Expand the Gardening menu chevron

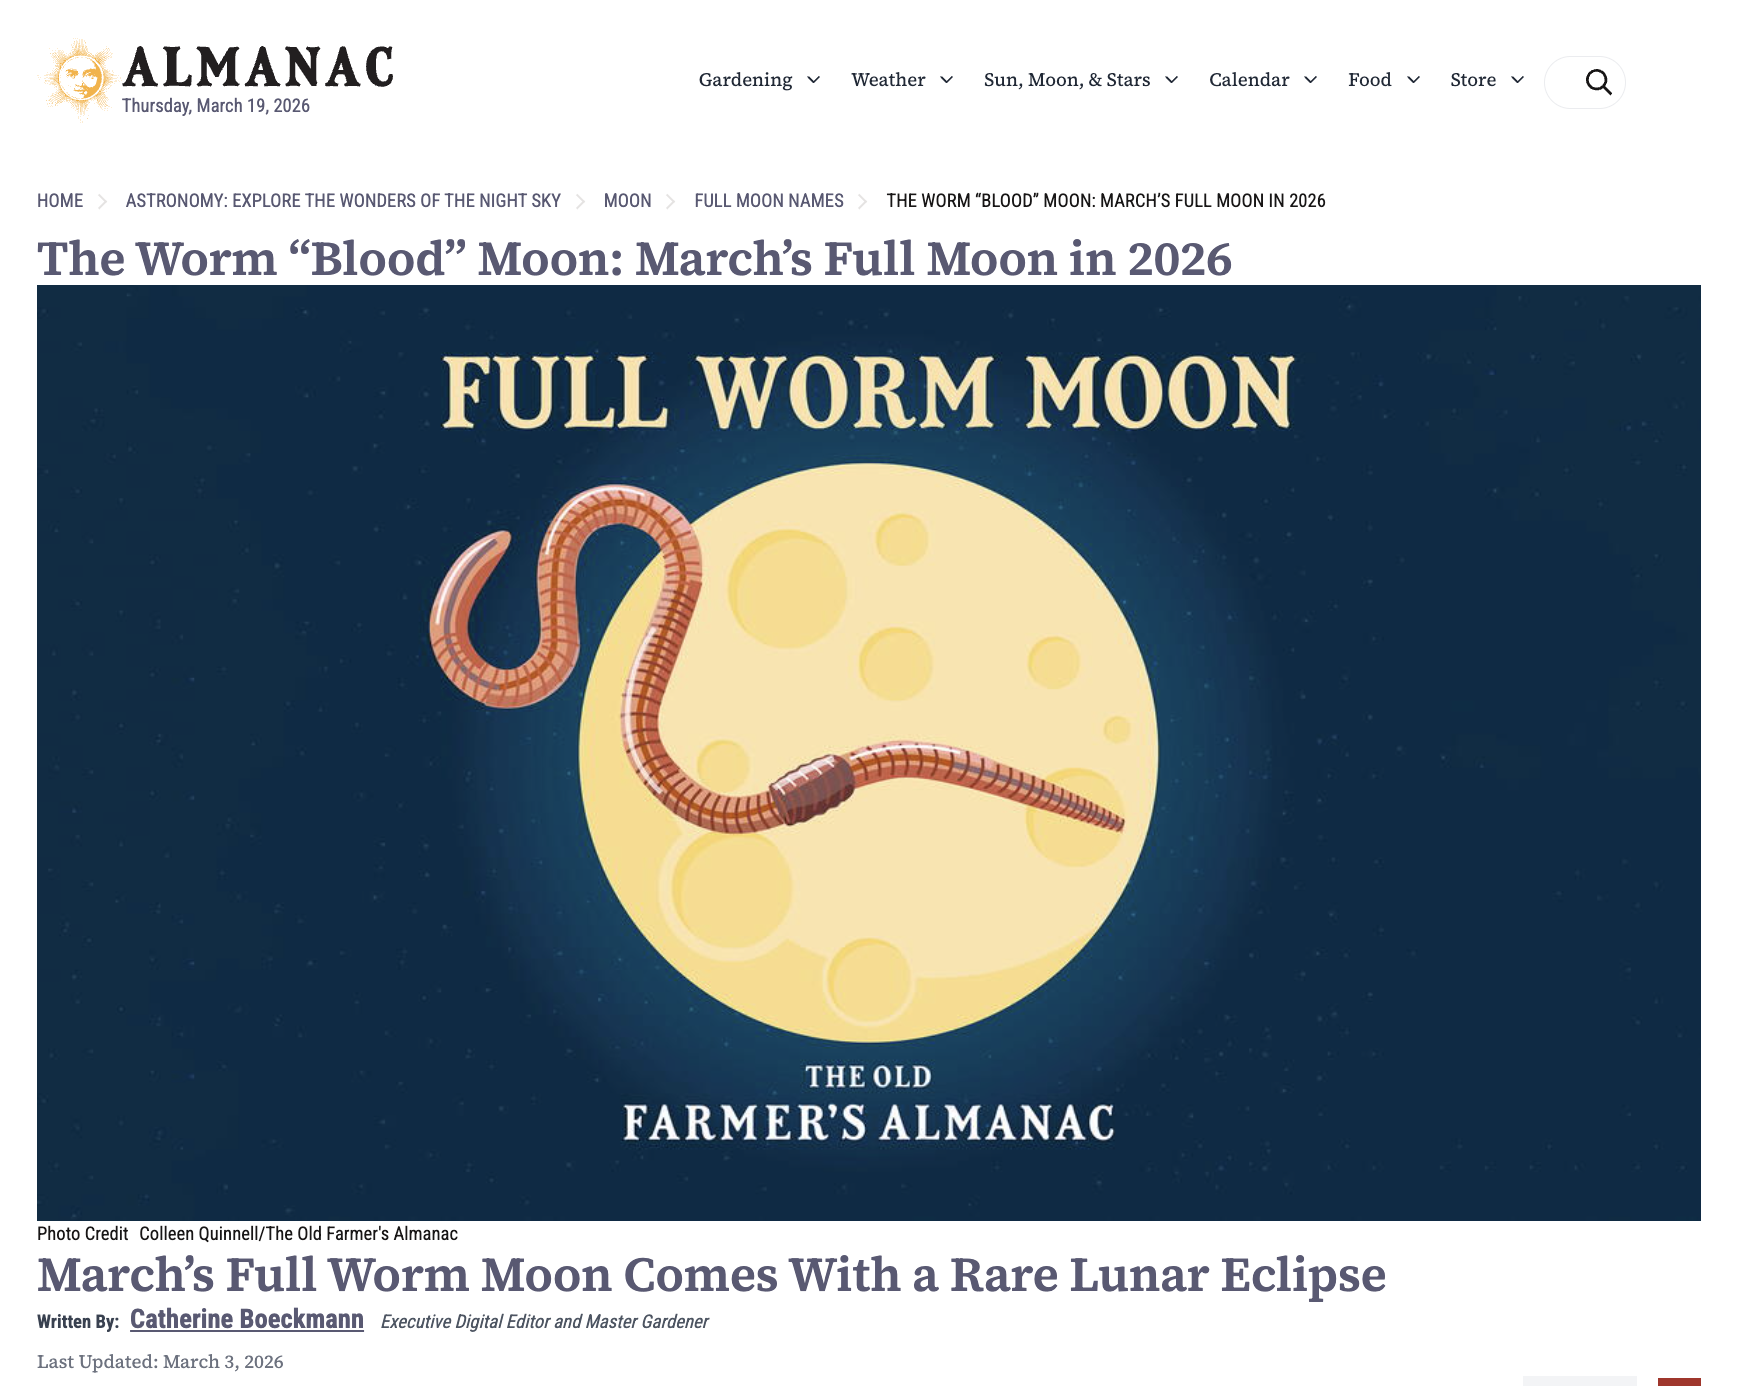(813, 80)
